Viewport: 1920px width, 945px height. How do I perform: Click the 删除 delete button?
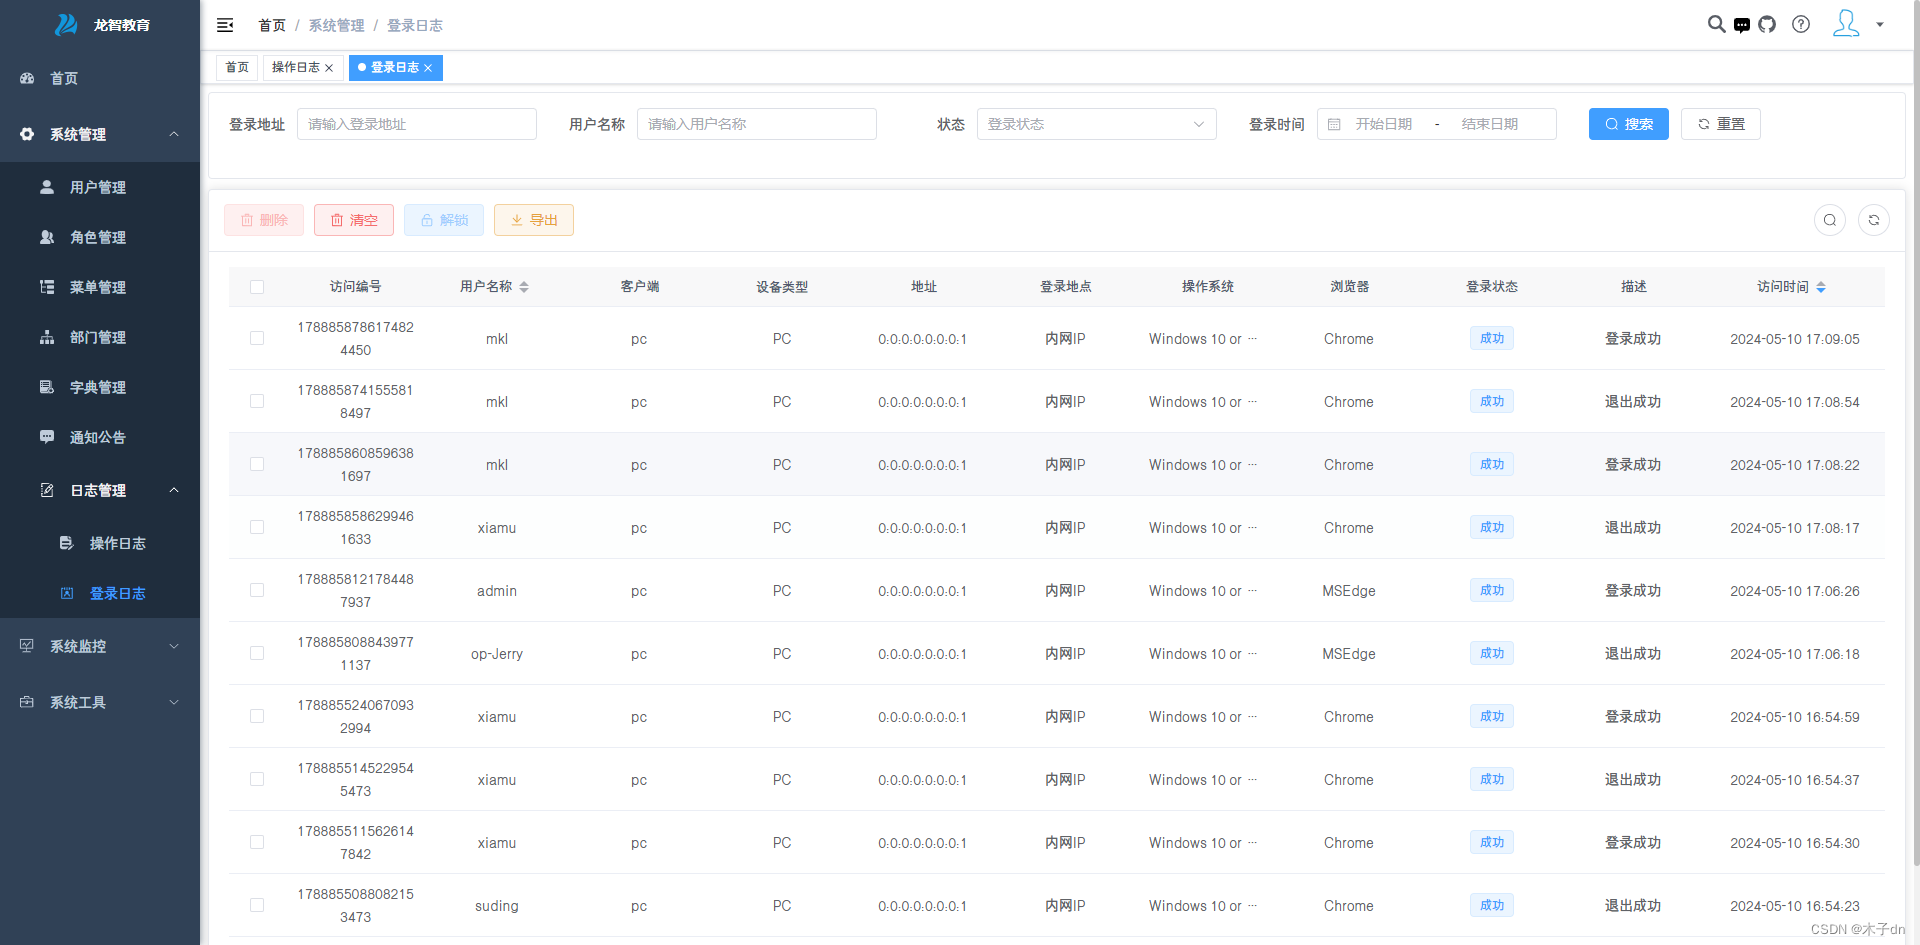point(264,220)
